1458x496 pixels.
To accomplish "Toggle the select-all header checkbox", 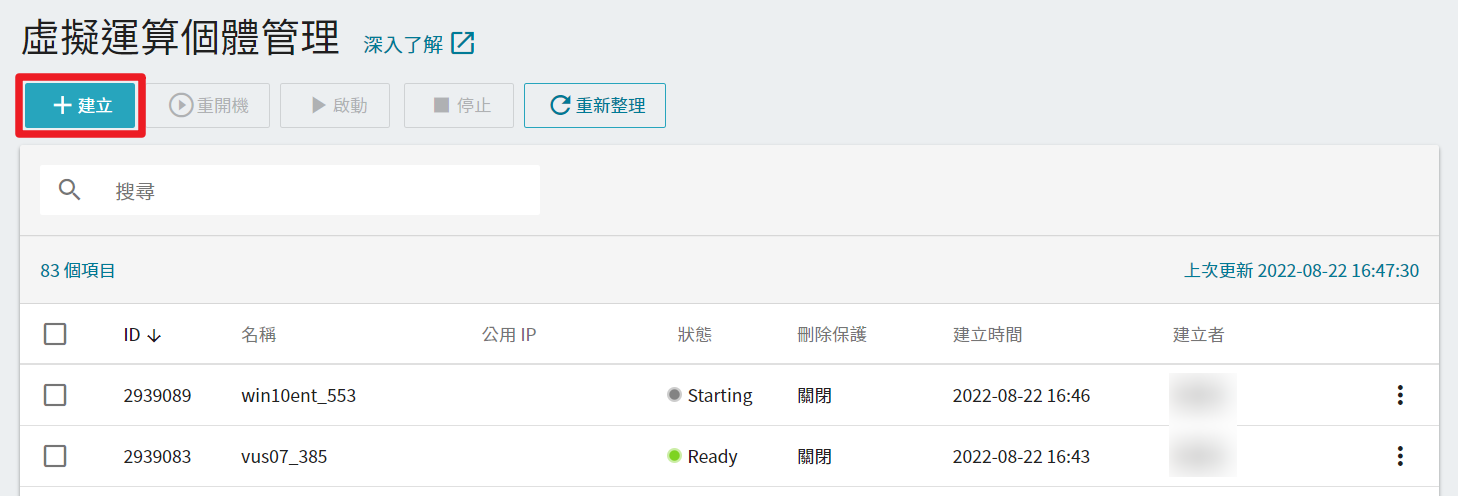I will pyautogui.click(x=55, y=334).
